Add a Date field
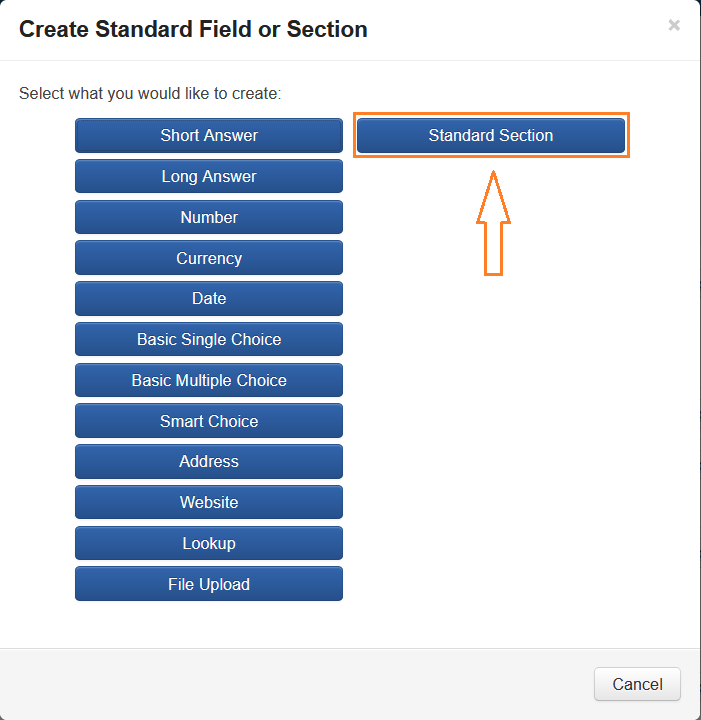The height and width of the screenshot is (720, 701). click(x=209, y=299)
